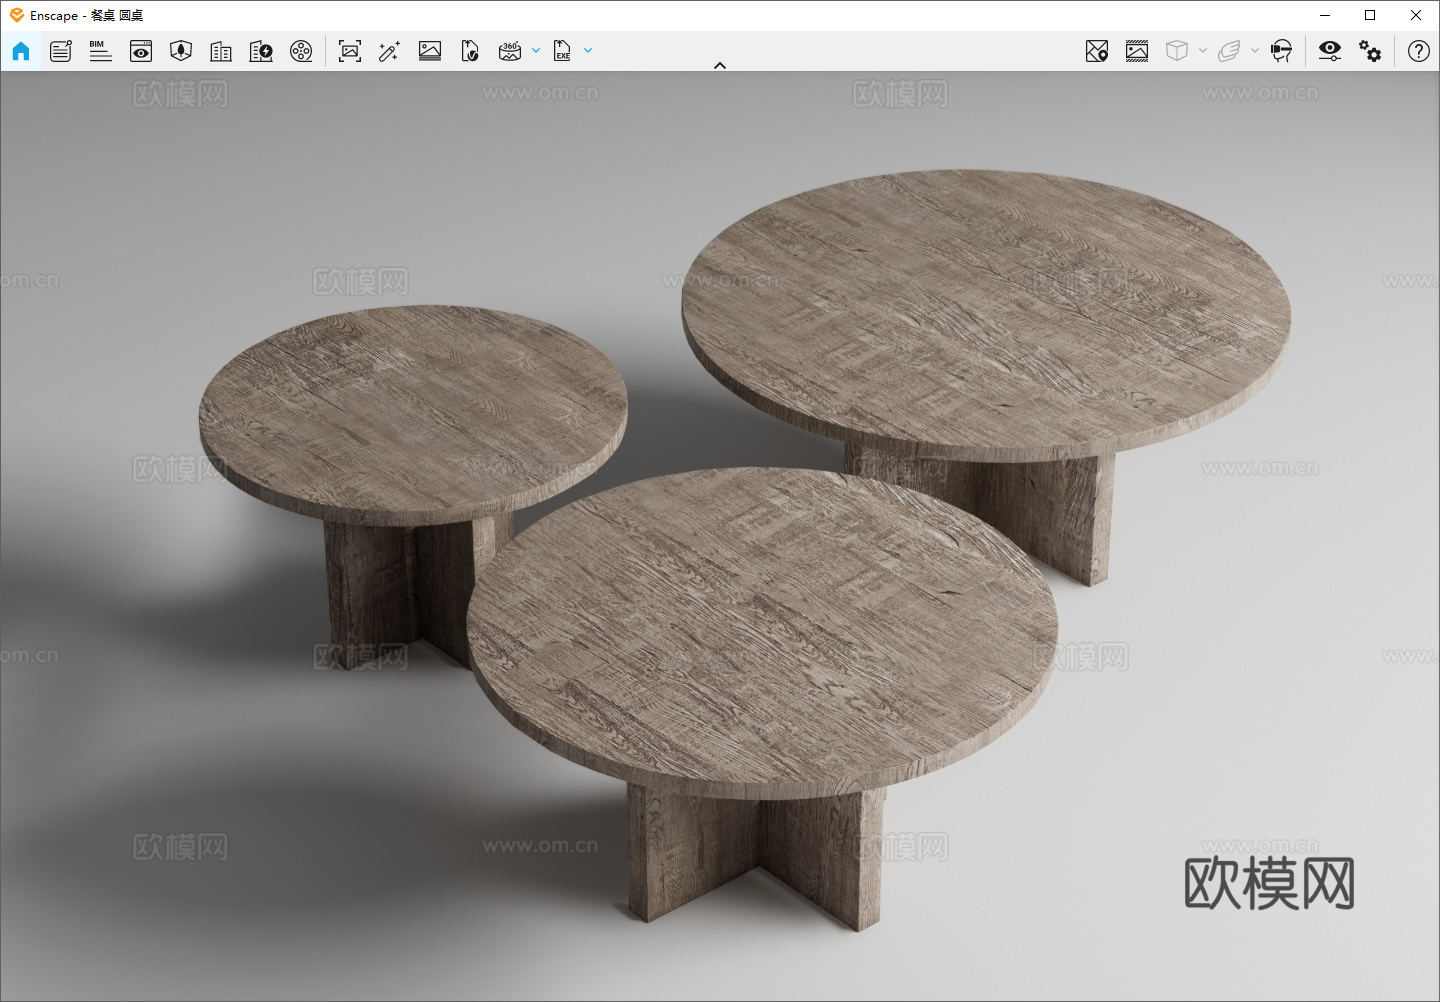The height and width of the screenshot is (1002, 1440).
Task: Minimize the Enscape window
Action: coord(1325,15)
